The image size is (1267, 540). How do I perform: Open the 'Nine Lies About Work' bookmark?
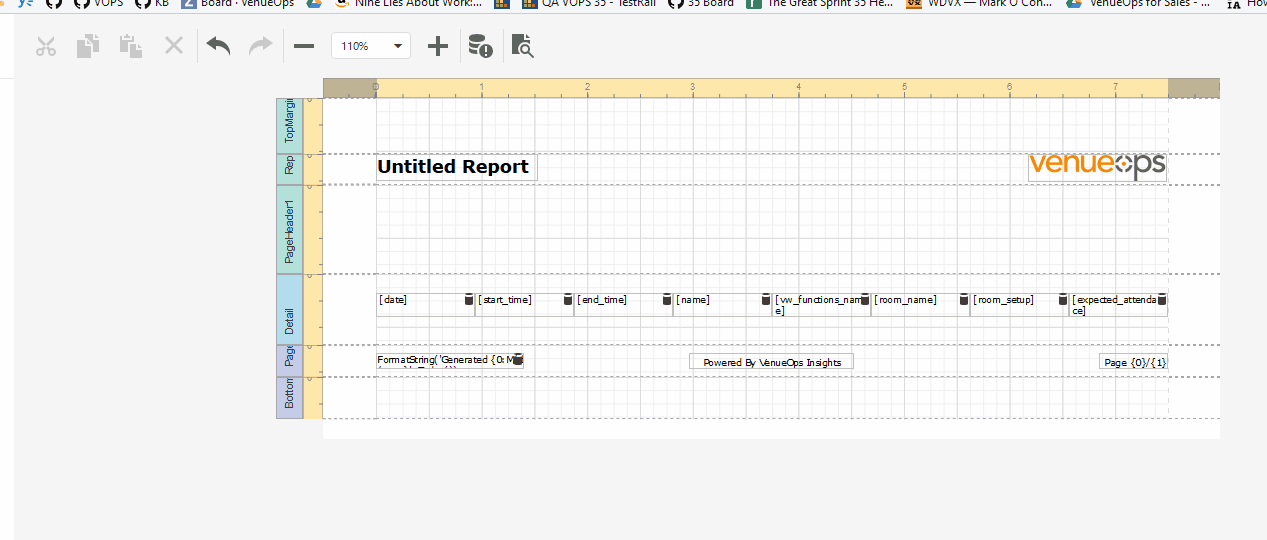[408, 4]
